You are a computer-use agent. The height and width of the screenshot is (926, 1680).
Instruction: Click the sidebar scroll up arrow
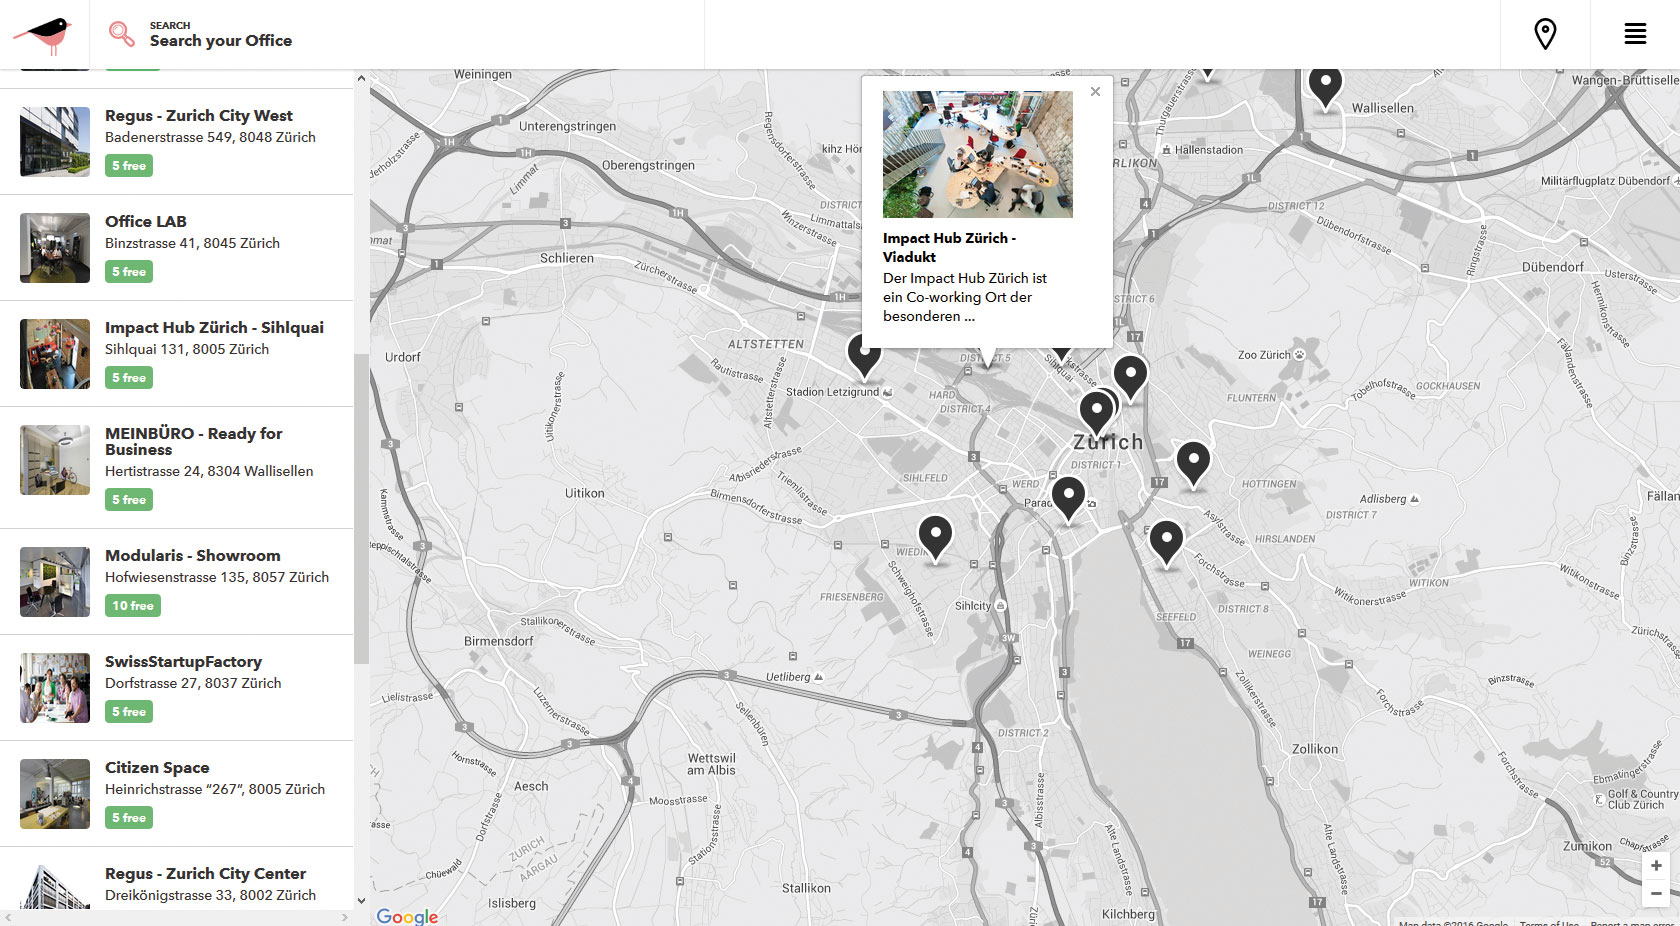361,78
